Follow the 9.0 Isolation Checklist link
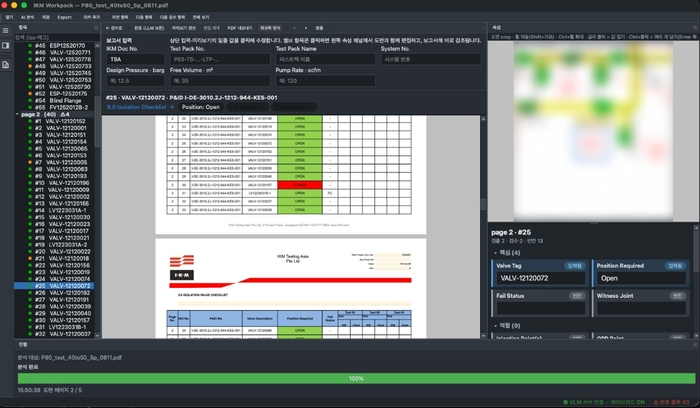The height and width of the screenshot is (408, 700). coord(140,107)
